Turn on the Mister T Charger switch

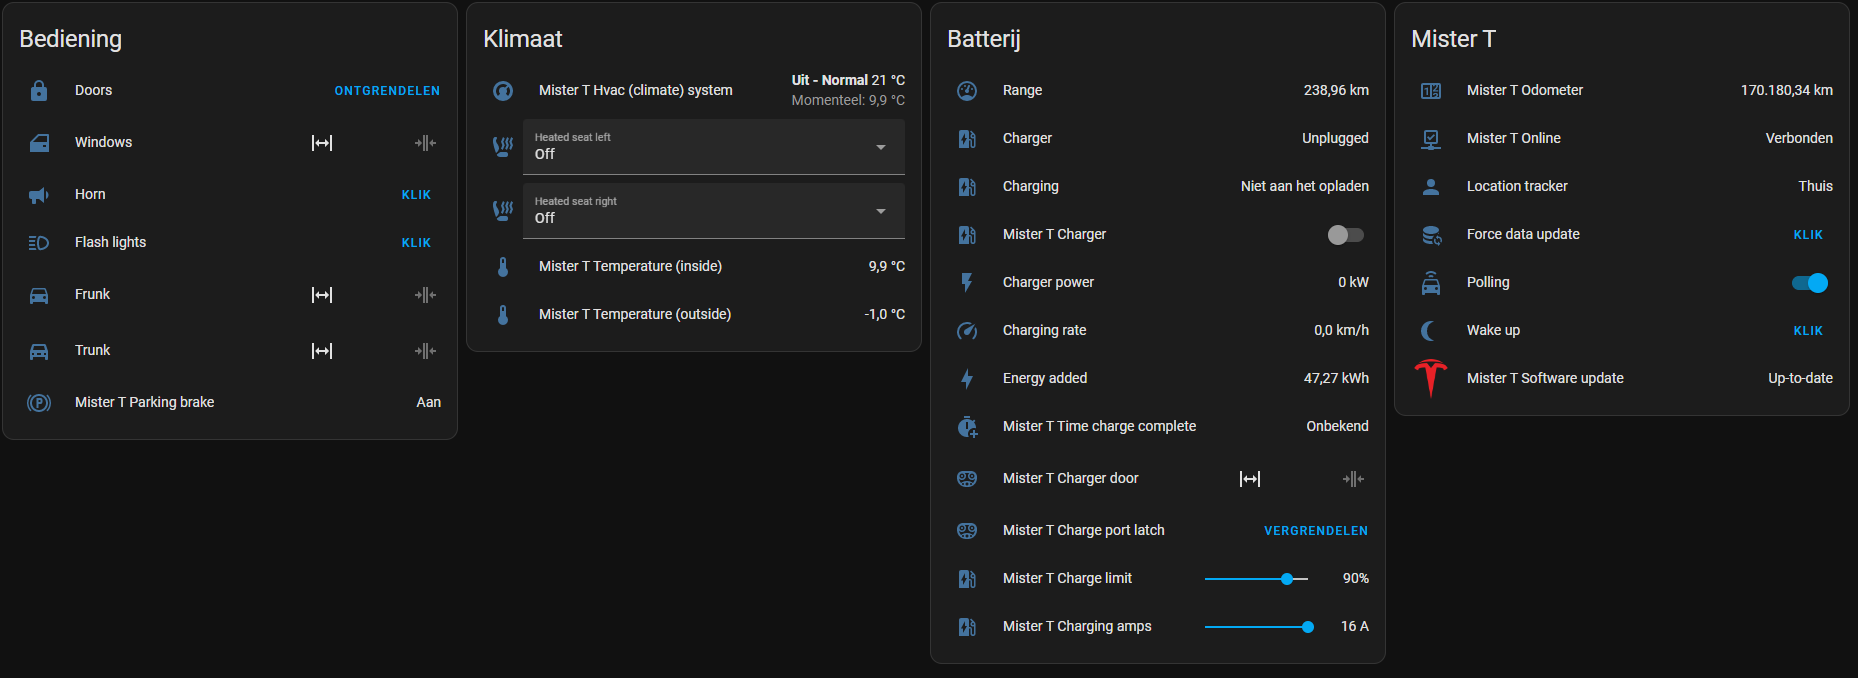coord(1345,235)
